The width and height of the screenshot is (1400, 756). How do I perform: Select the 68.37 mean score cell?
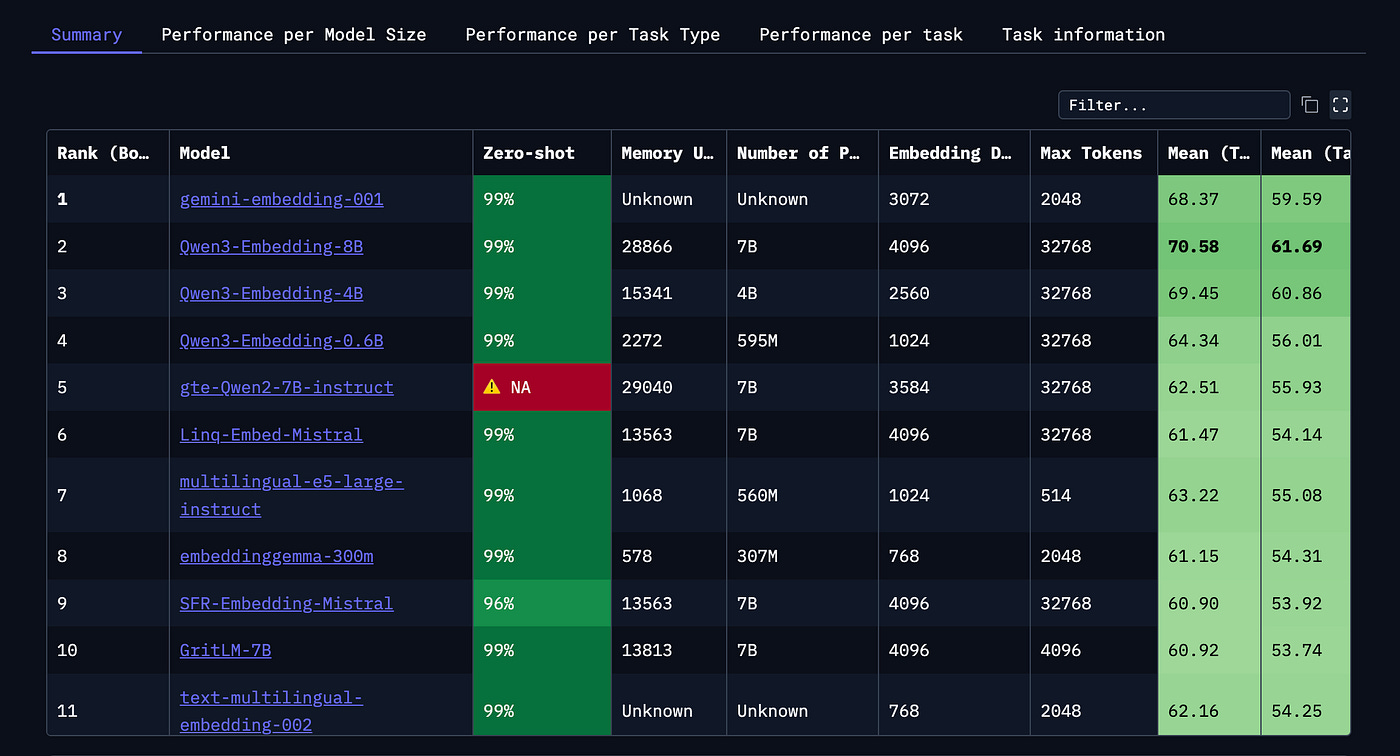point(1209,199)
